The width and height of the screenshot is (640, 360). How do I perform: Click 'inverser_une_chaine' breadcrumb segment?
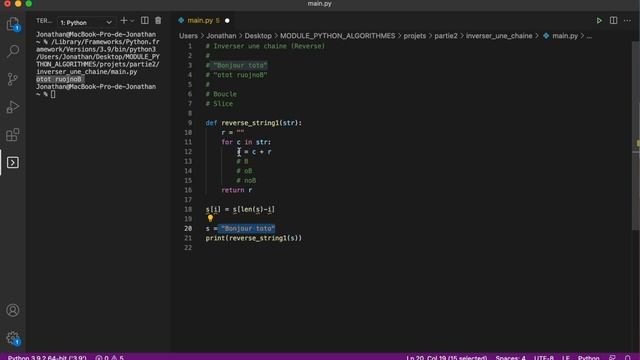click(x=499, y=36)
